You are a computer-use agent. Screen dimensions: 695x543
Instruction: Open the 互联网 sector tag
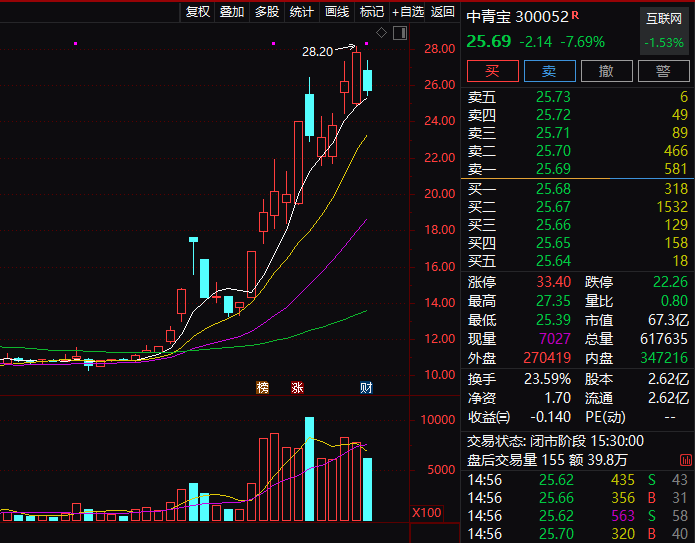[x=664, y=18]
